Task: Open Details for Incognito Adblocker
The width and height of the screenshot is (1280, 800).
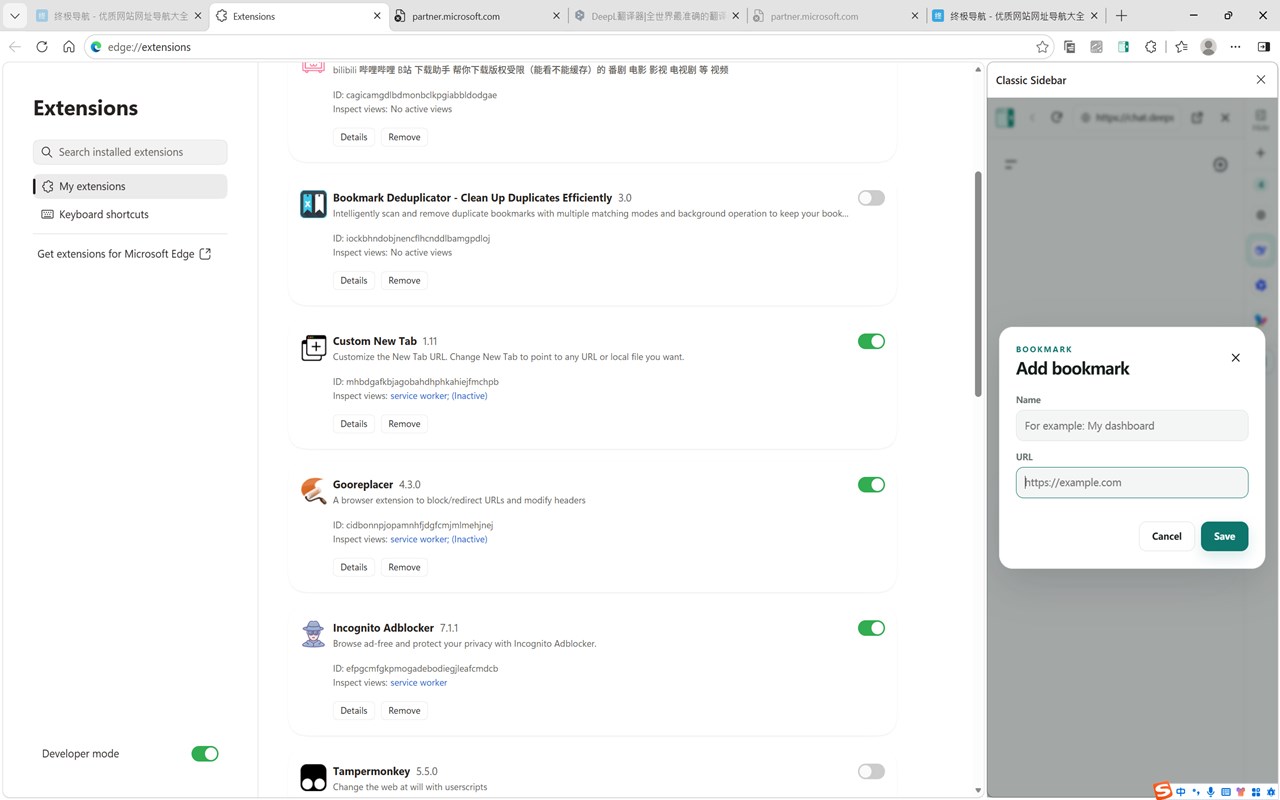Action: coord(354,711)
